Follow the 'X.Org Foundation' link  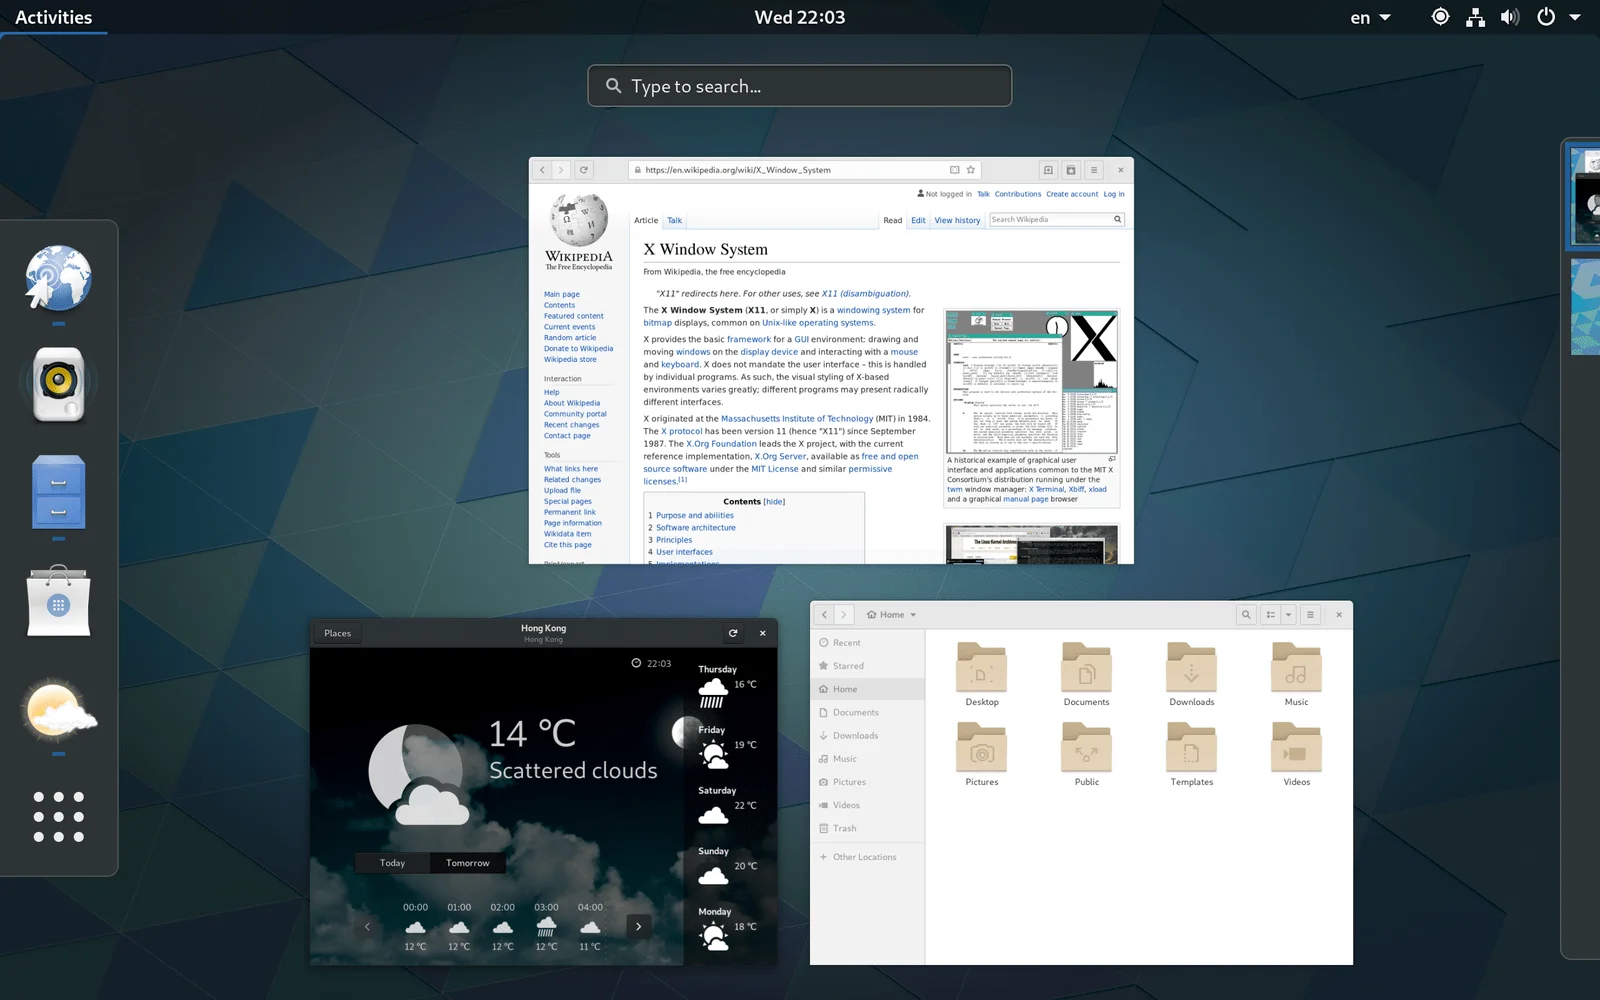pos(721,444)
